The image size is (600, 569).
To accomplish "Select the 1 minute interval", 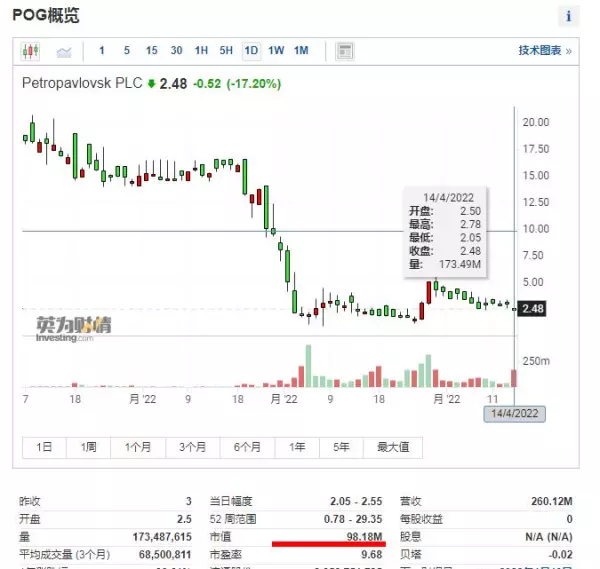I will [x=102, y=51].
